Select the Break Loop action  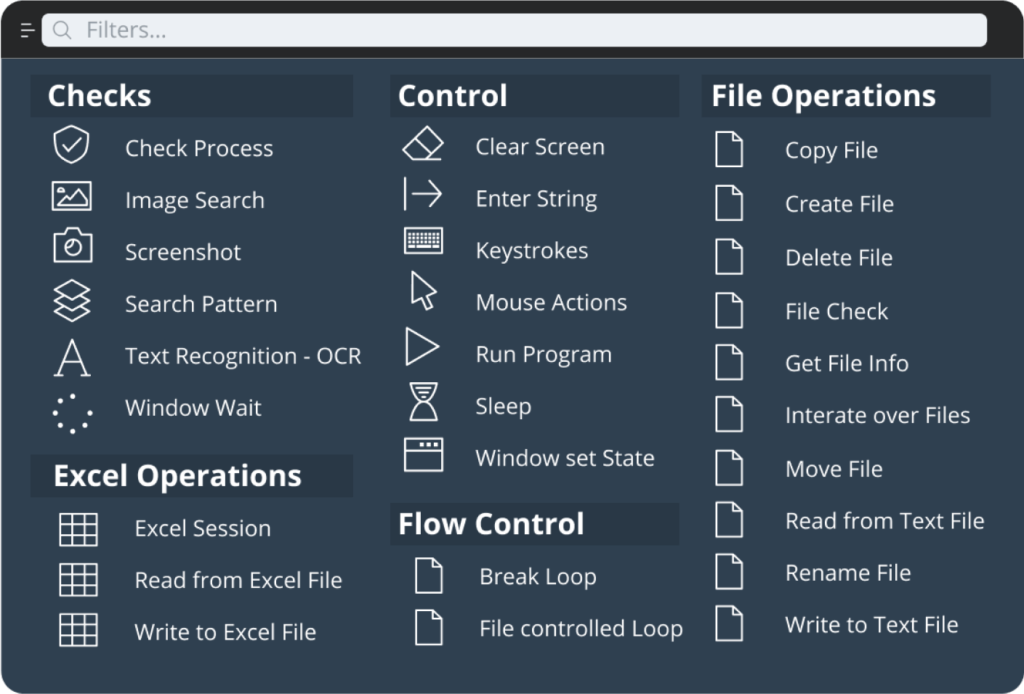538,576
